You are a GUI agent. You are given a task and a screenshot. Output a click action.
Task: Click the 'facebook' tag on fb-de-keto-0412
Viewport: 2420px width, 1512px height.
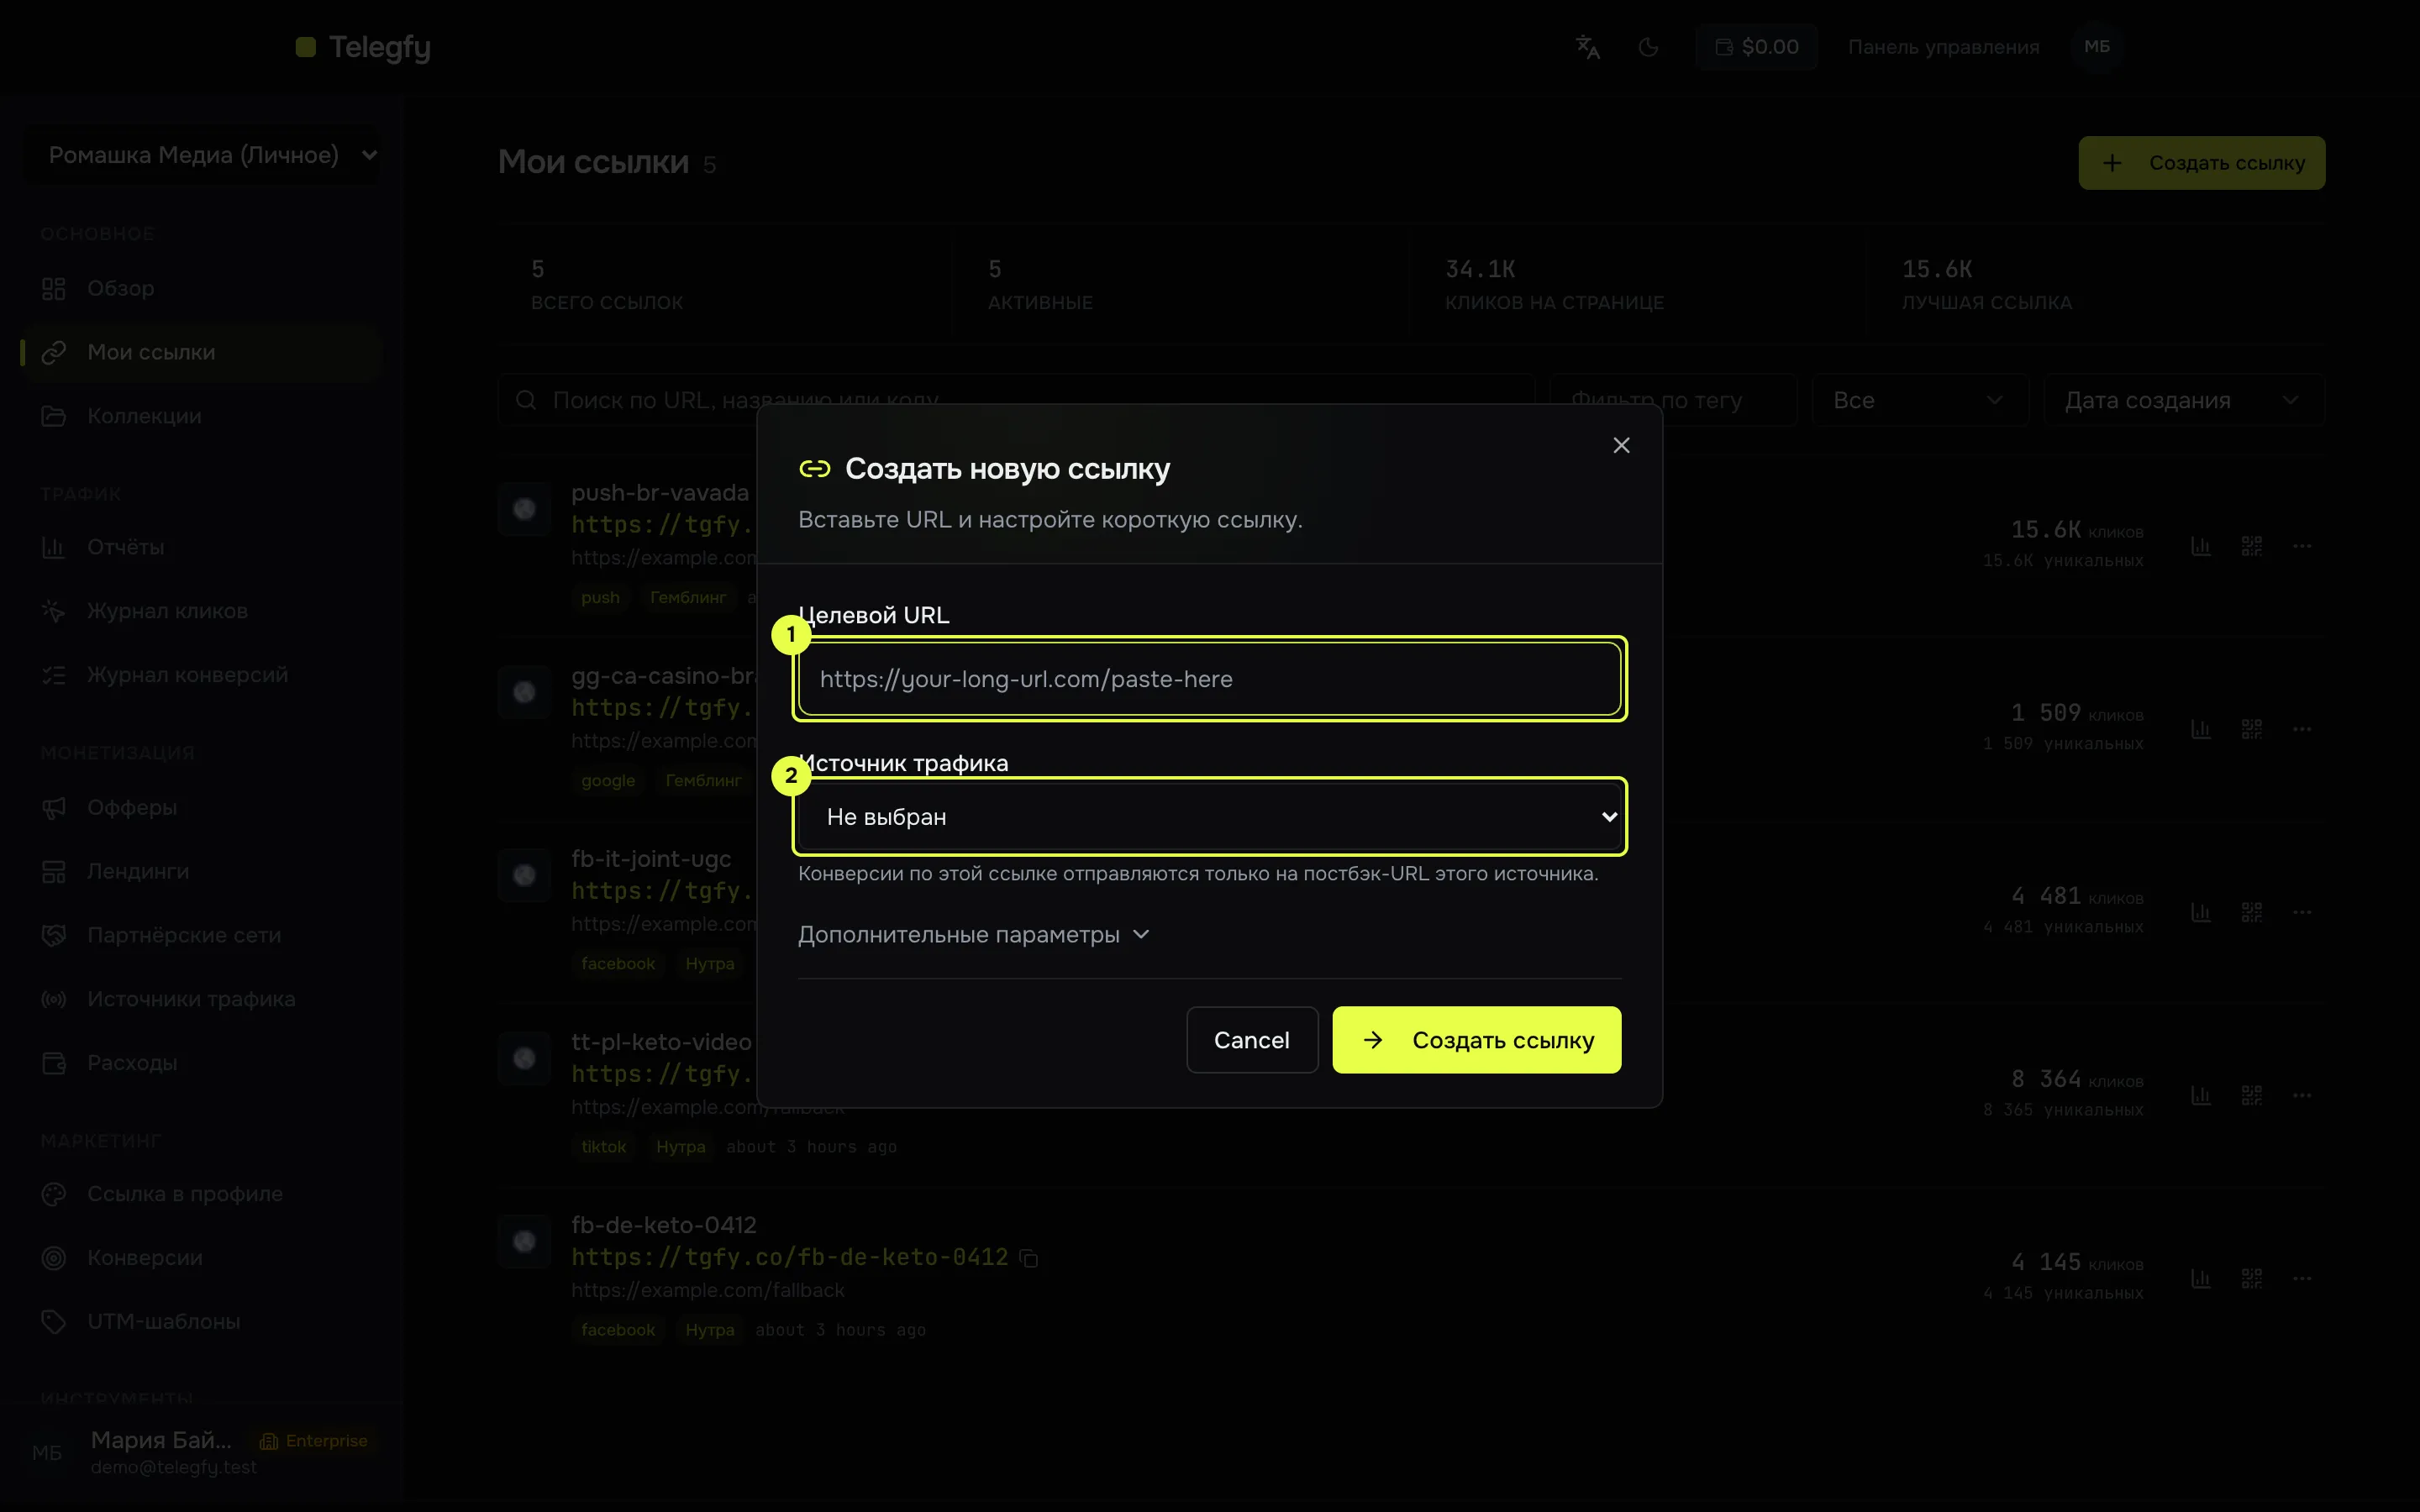point(618,1330)
